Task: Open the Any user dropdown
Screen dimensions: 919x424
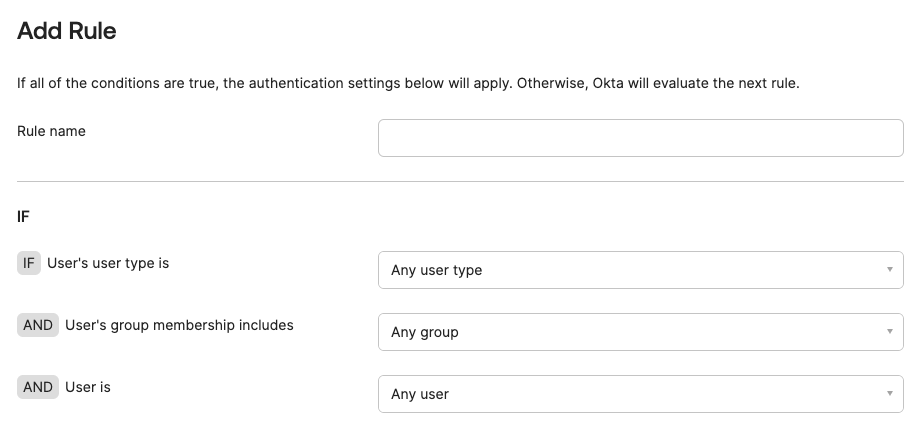Action: pos(640,394)
